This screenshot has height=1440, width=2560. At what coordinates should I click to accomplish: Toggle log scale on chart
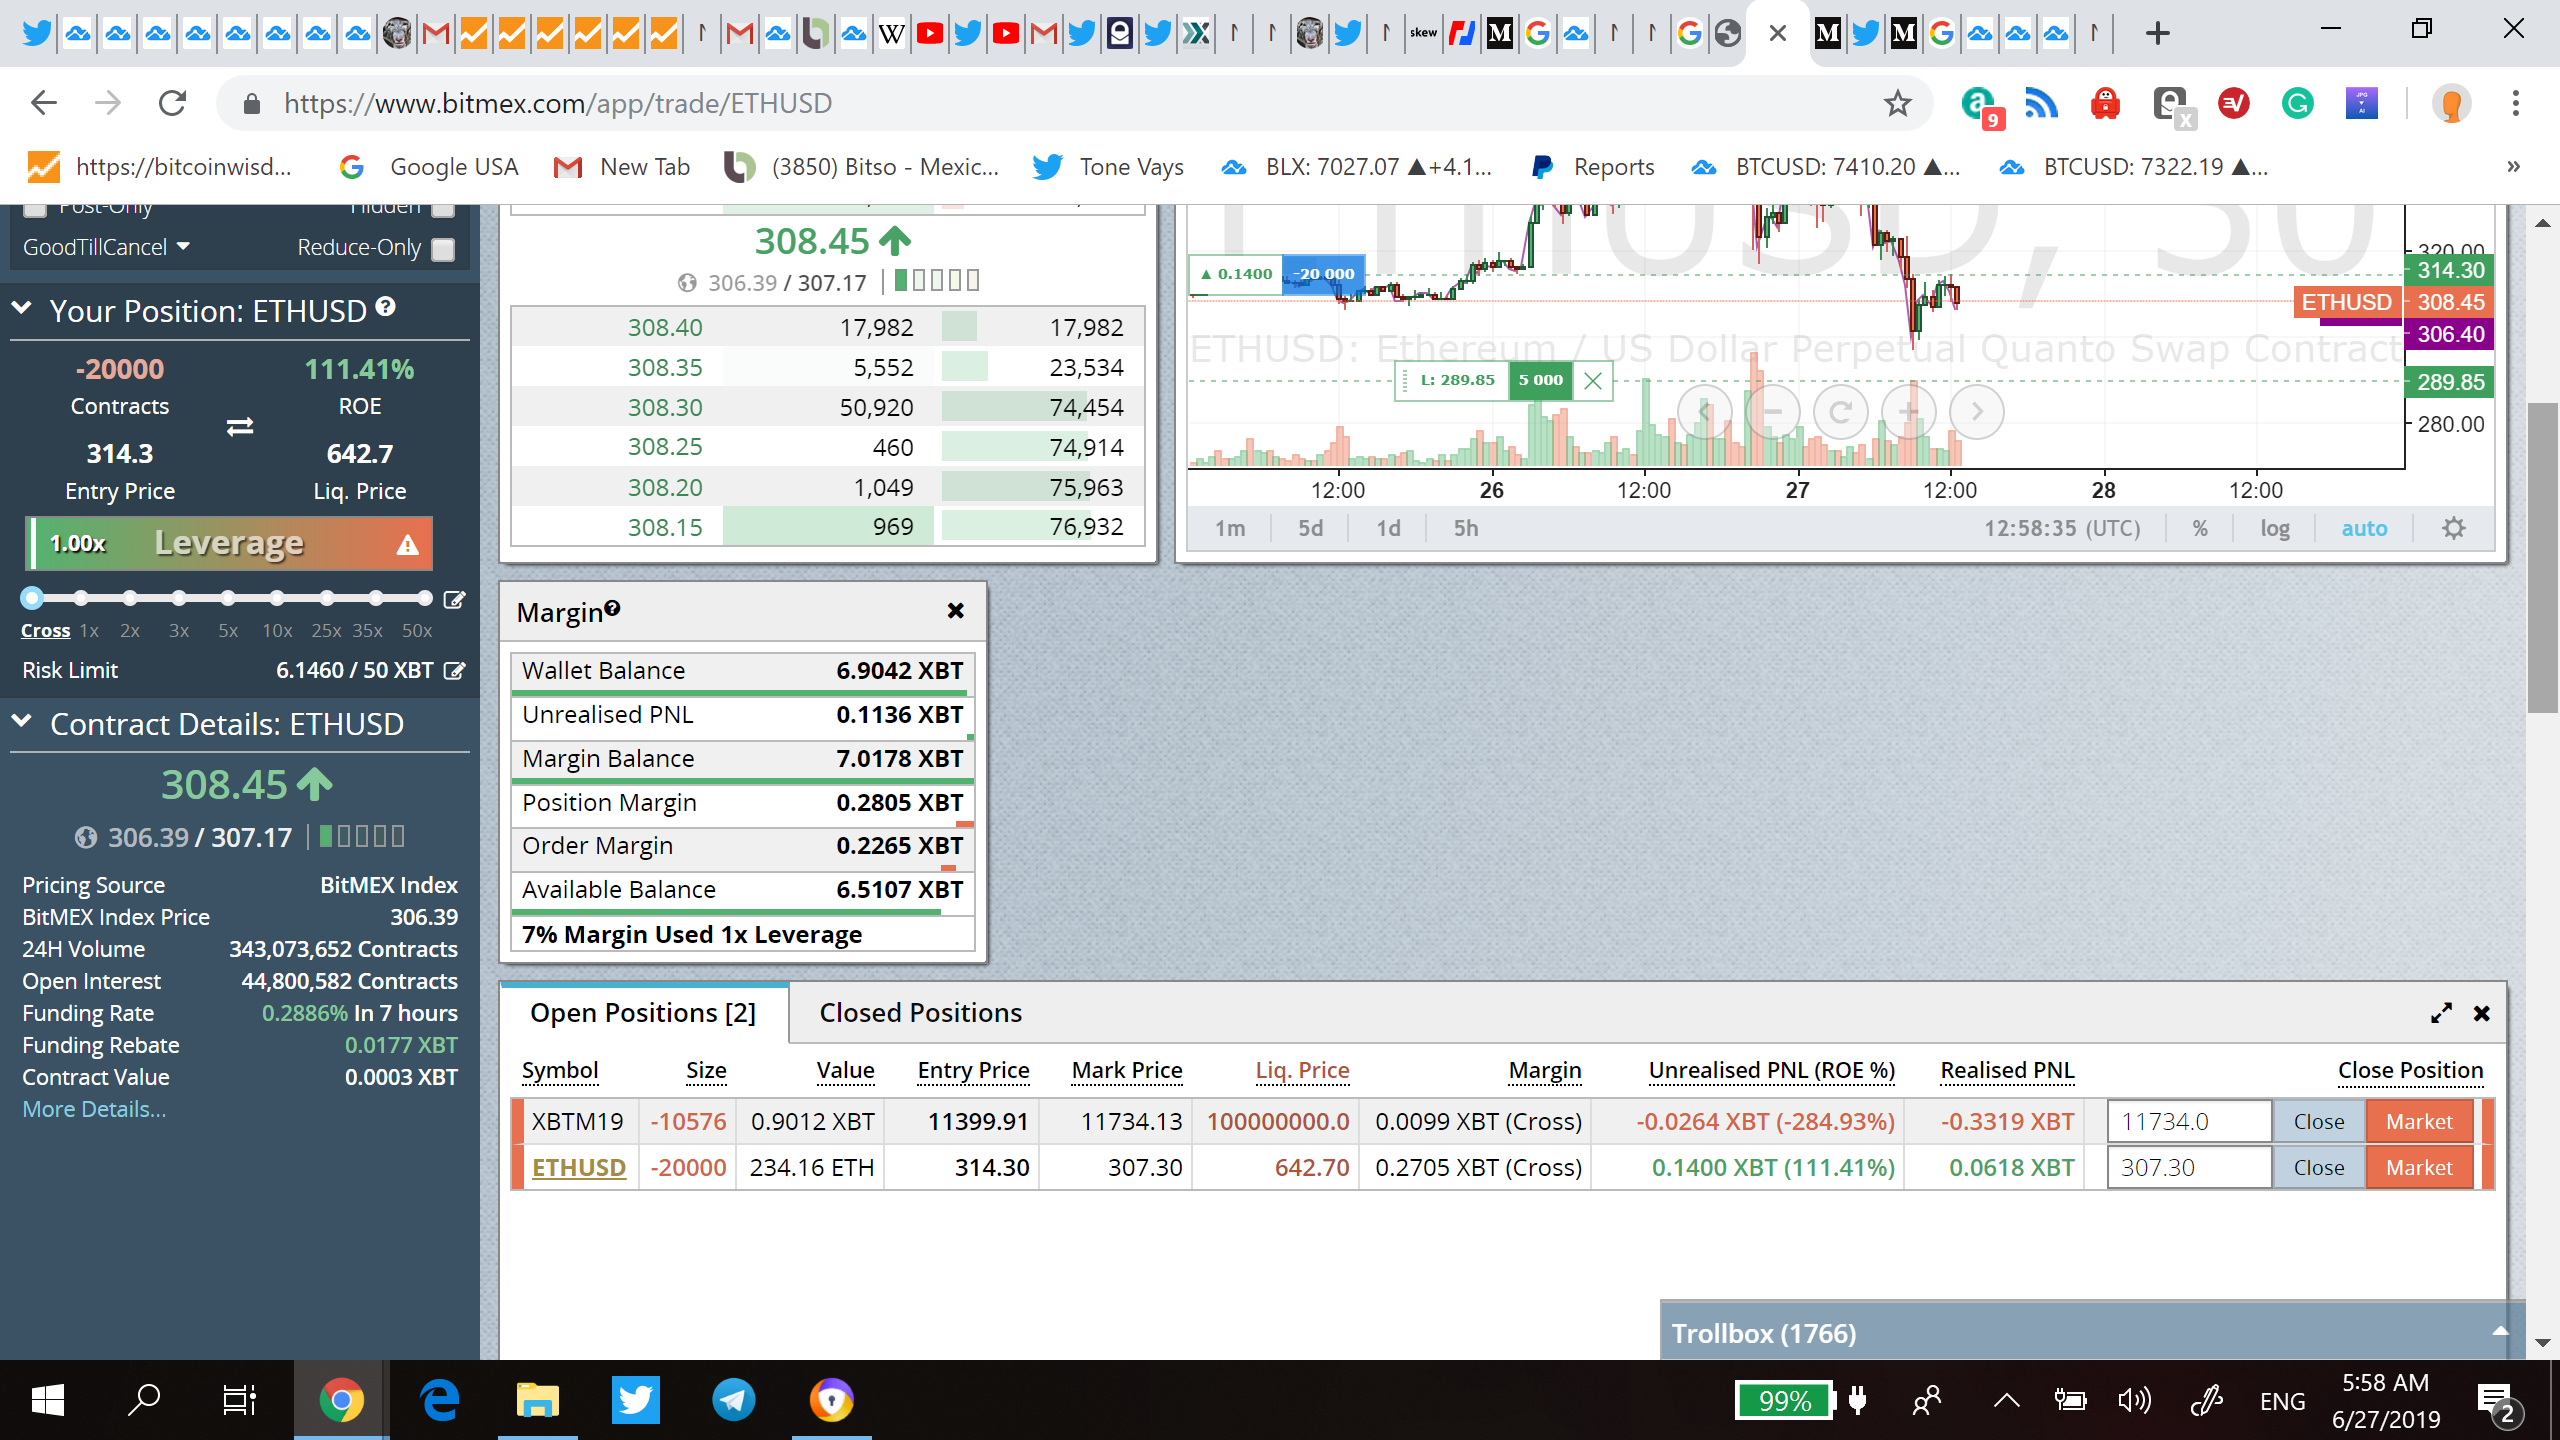pos(2274,528)
